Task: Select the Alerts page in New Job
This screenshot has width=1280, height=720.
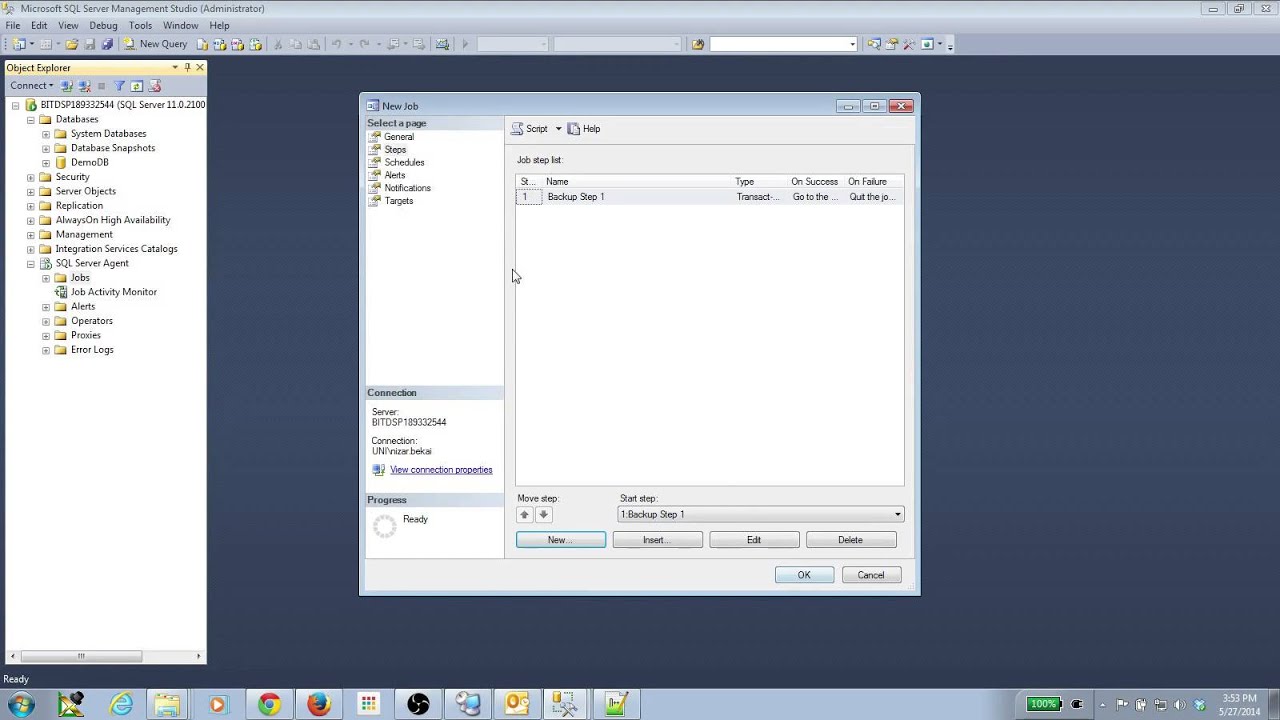Action: pos(395,175)
